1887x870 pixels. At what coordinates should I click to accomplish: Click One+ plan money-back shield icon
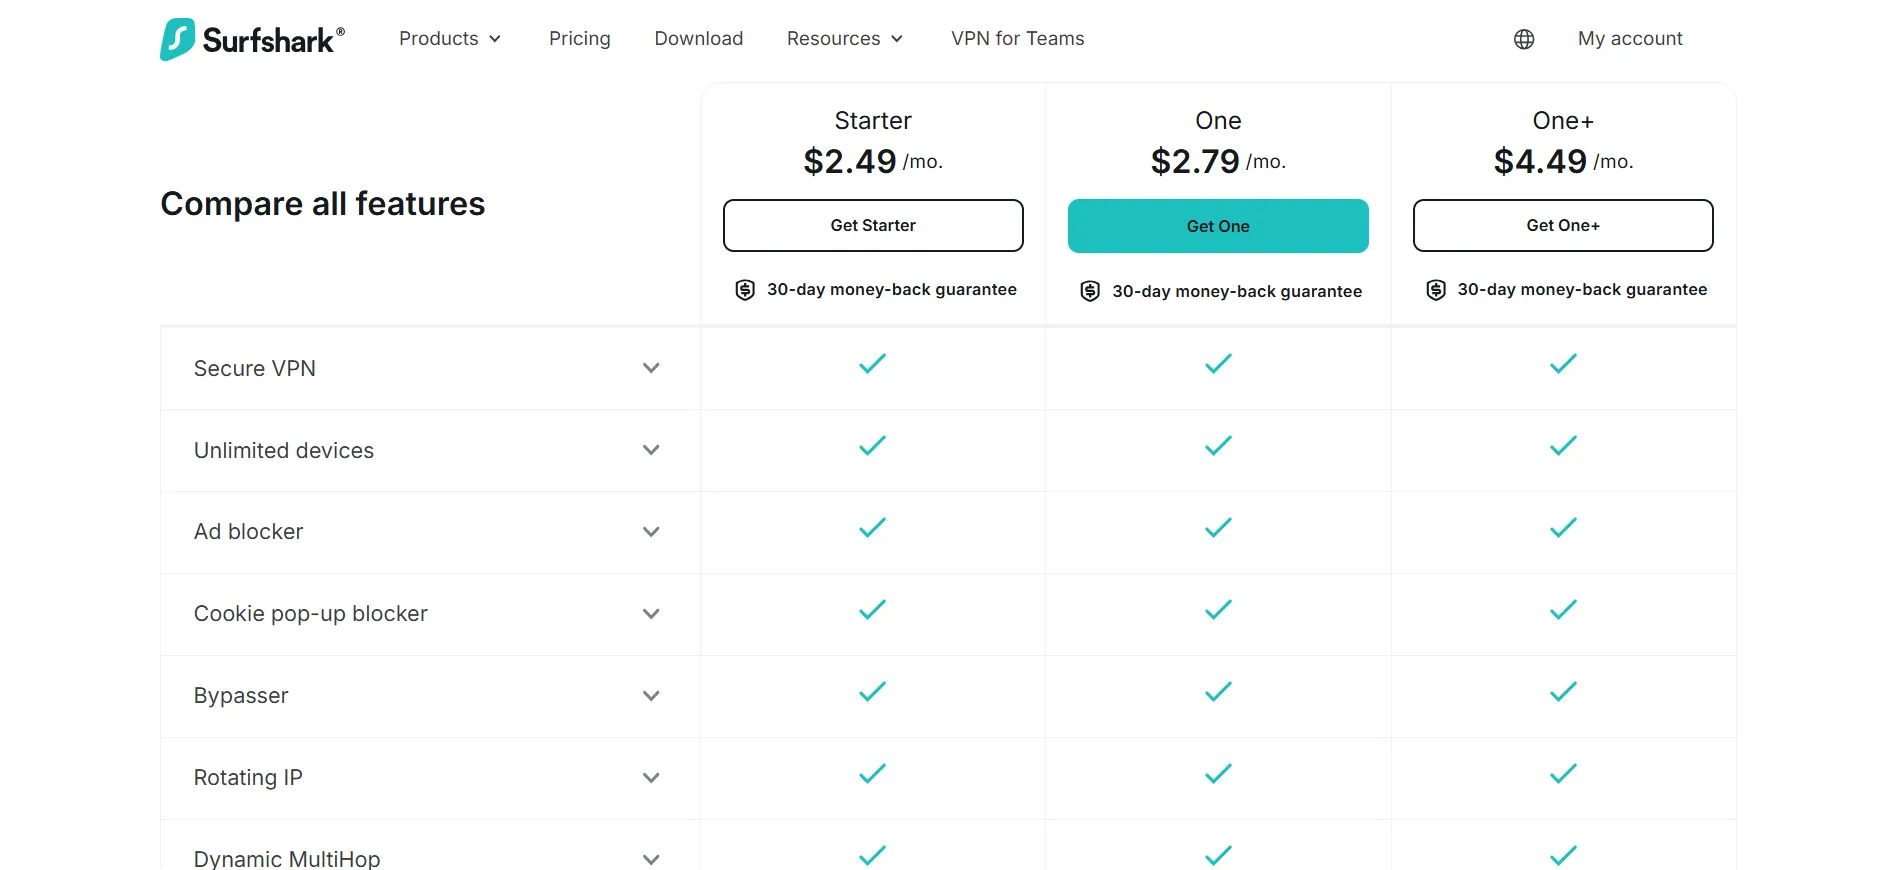(1436, 290)
